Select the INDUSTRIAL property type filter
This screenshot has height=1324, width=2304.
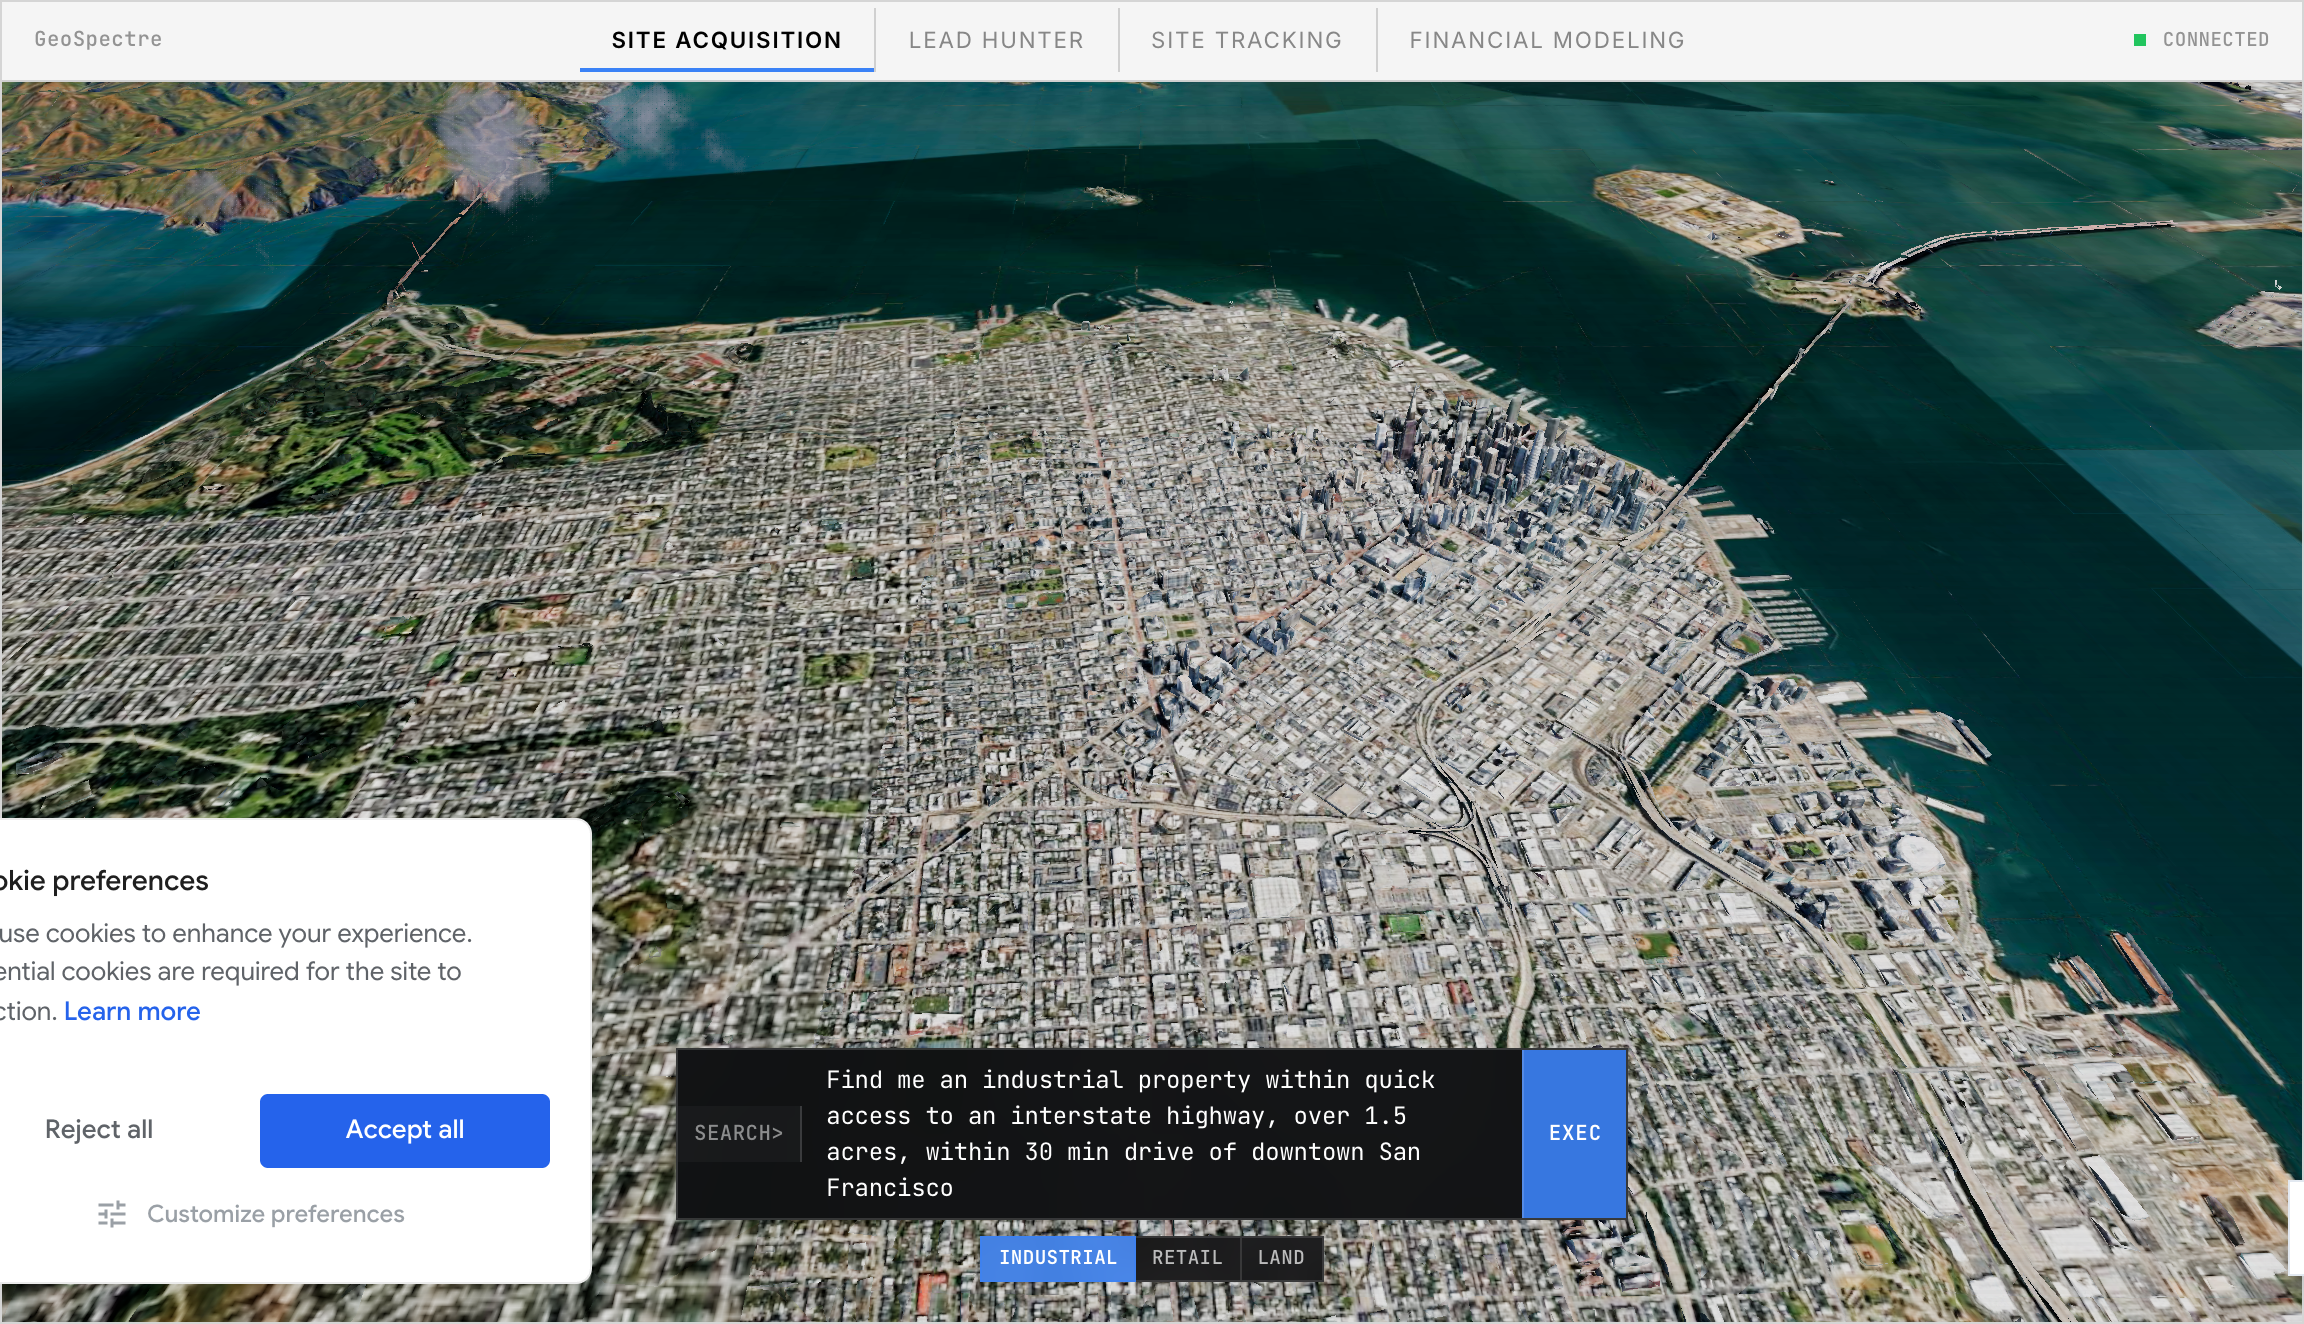[1057, 1258]
